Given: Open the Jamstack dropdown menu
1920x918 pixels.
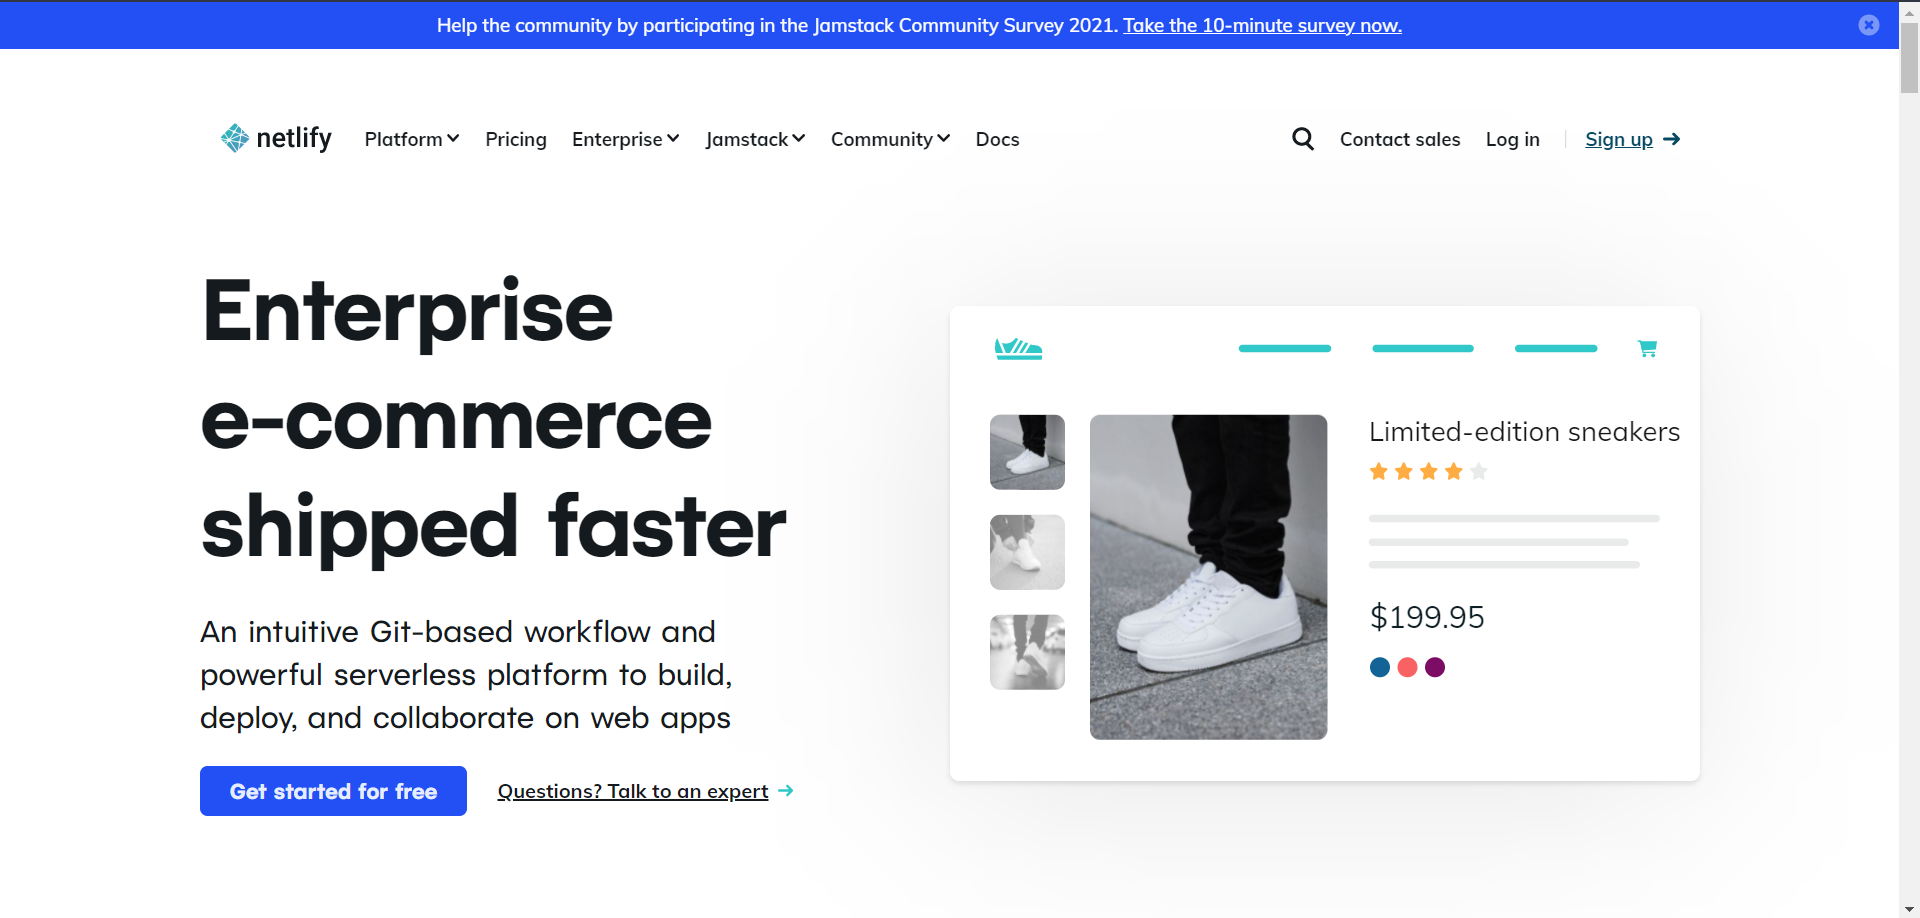Looking at the screenshot, I should coord(755,139).
